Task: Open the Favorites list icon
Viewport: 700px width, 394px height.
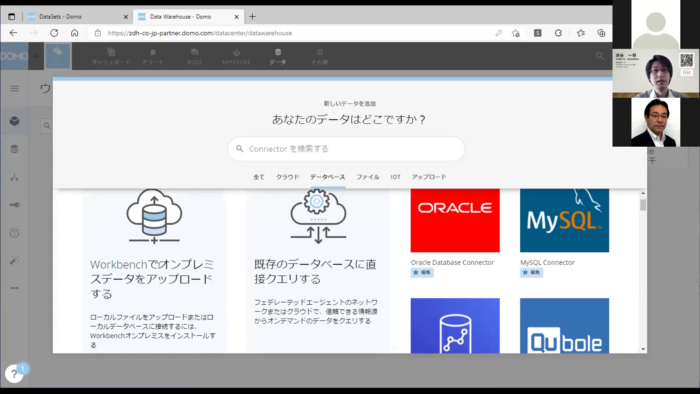Action: click(580, 33)
